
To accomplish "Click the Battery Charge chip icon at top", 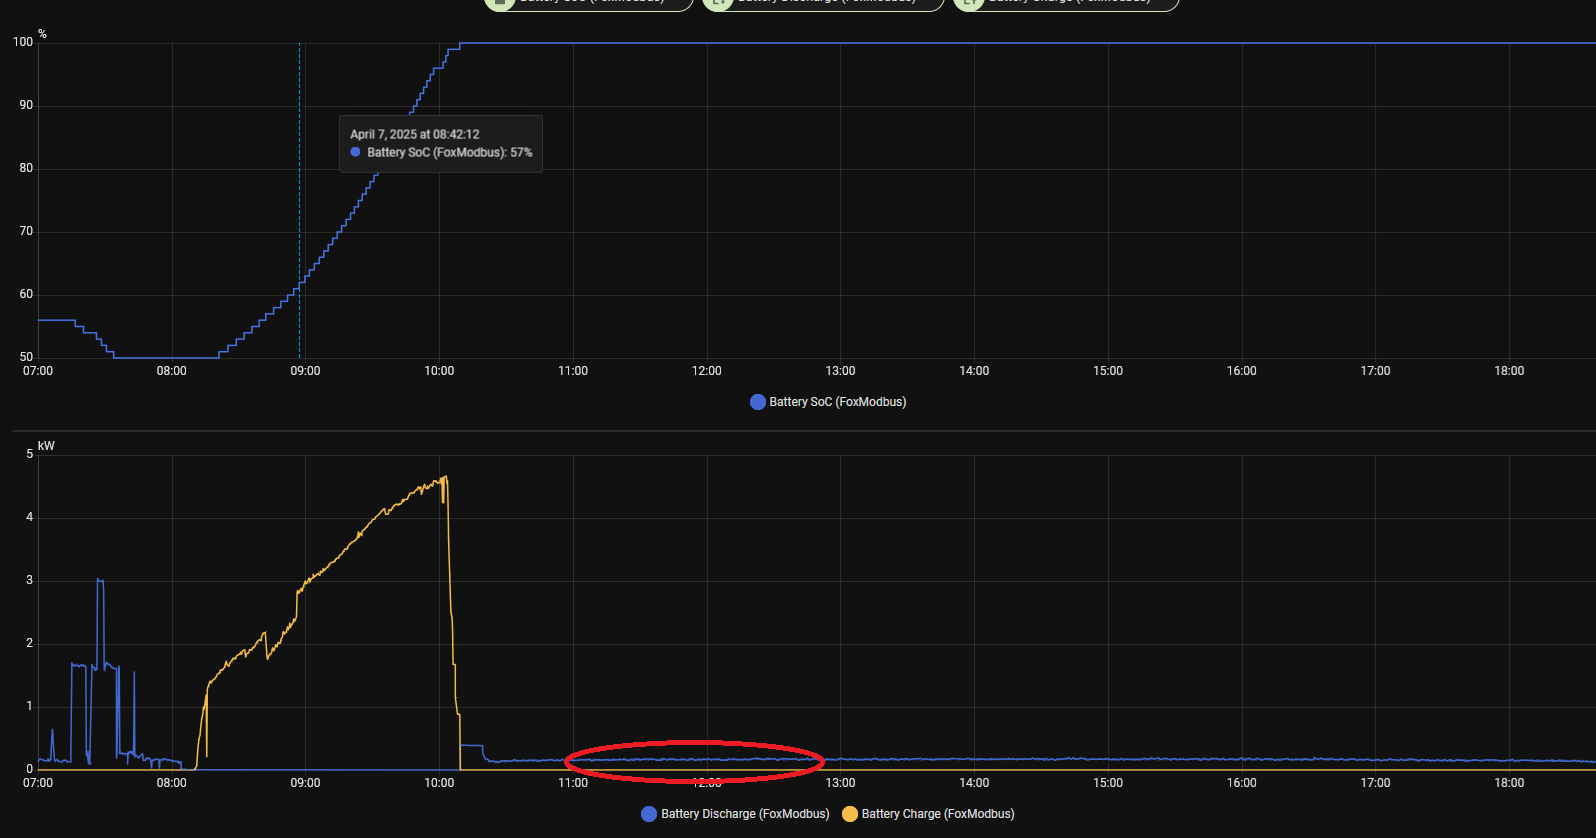I will [968, 3].
